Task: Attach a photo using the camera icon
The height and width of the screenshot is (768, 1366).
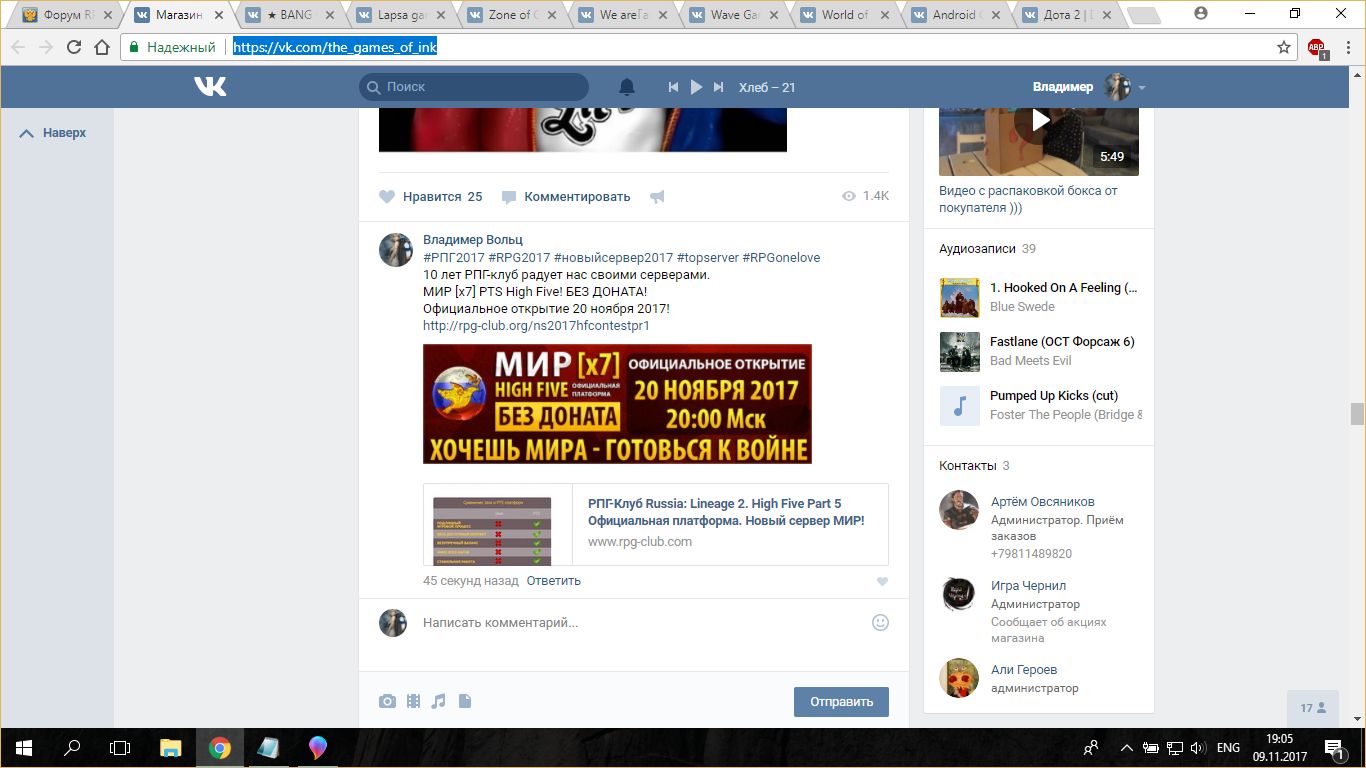Action: (x=387, y=702)
